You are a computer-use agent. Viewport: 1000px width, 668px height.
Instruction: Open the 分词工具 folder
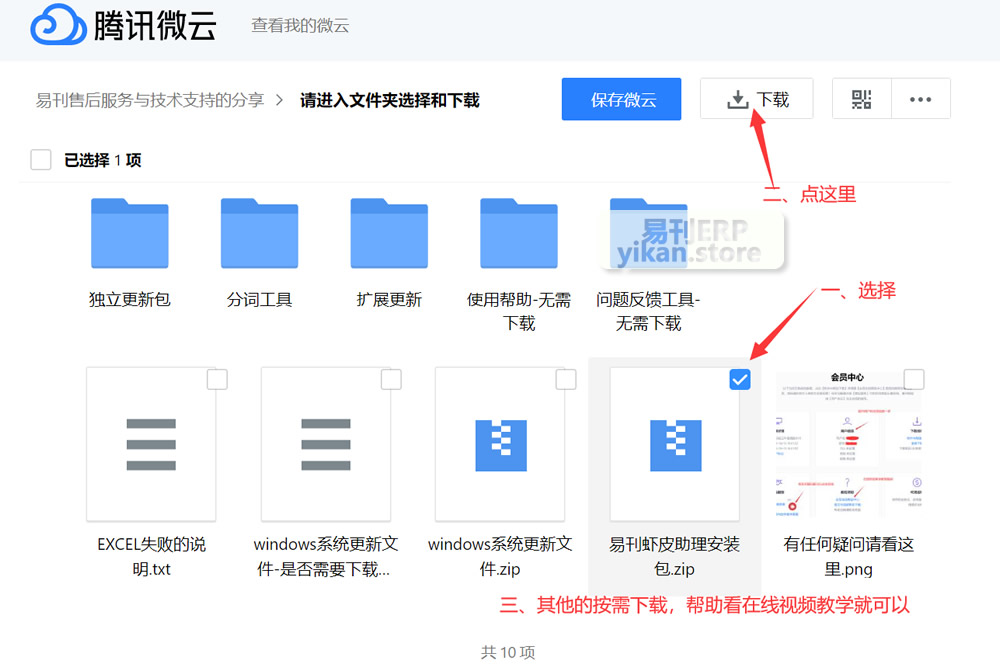click(259, 234)
